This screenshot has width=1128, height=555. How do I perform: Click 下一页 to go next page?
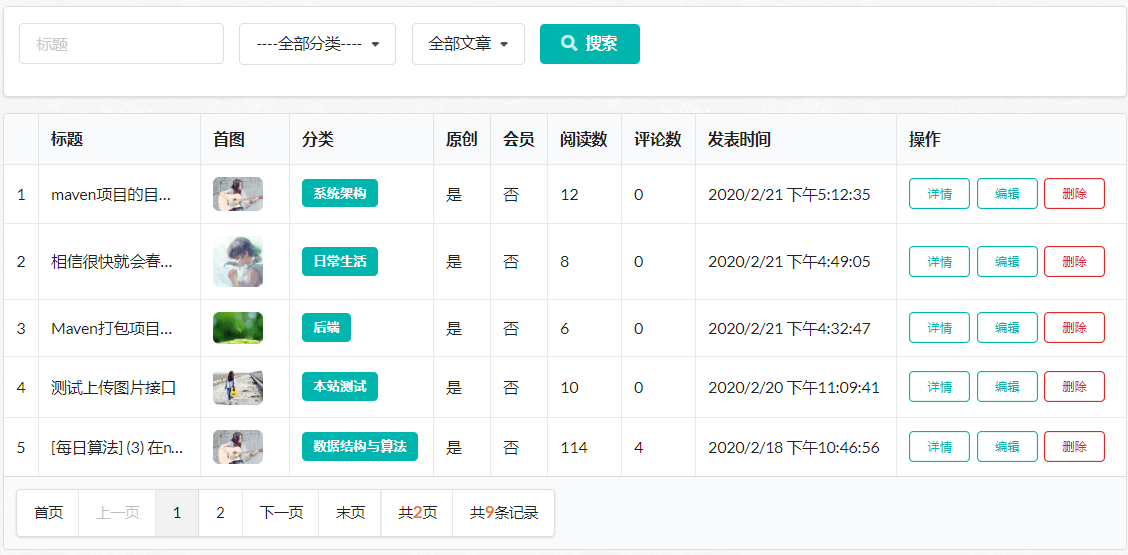click(x=281, y=513)
